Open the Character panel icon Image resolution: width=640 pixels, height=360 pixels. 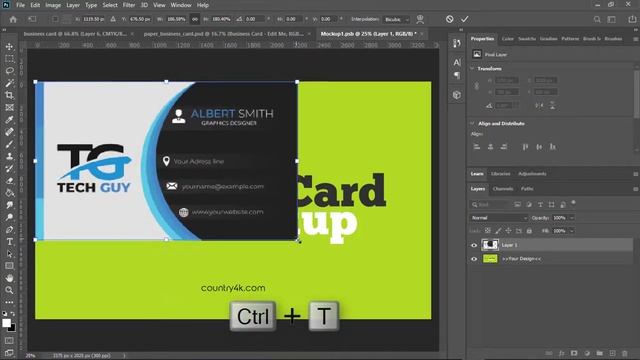click(x=457, y=62)
